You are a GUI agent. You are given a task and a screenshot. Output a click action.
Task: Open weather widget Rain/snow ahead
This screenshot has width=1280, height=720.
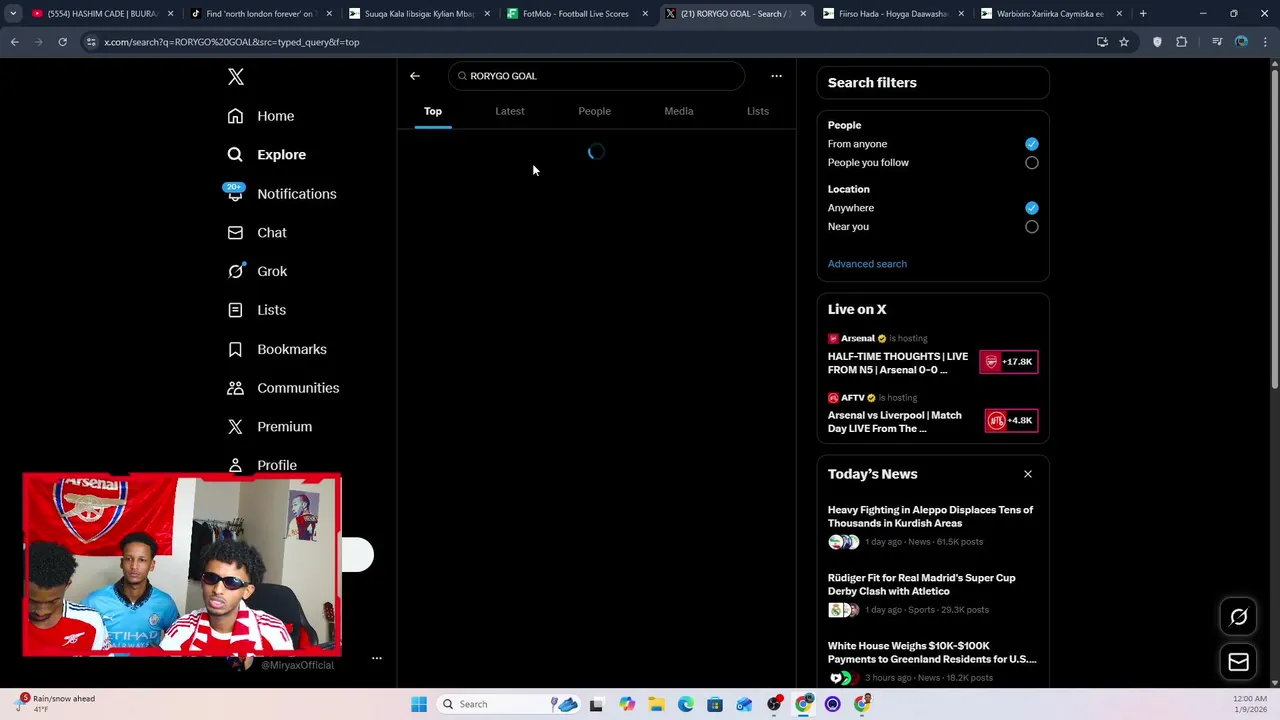tap(56, 704)
